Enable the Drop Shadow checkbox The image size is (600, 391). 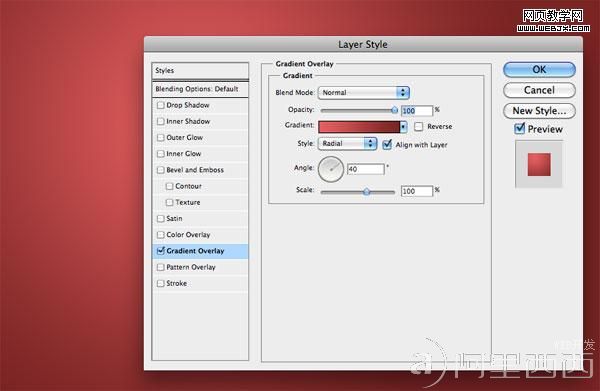(161, 105)
